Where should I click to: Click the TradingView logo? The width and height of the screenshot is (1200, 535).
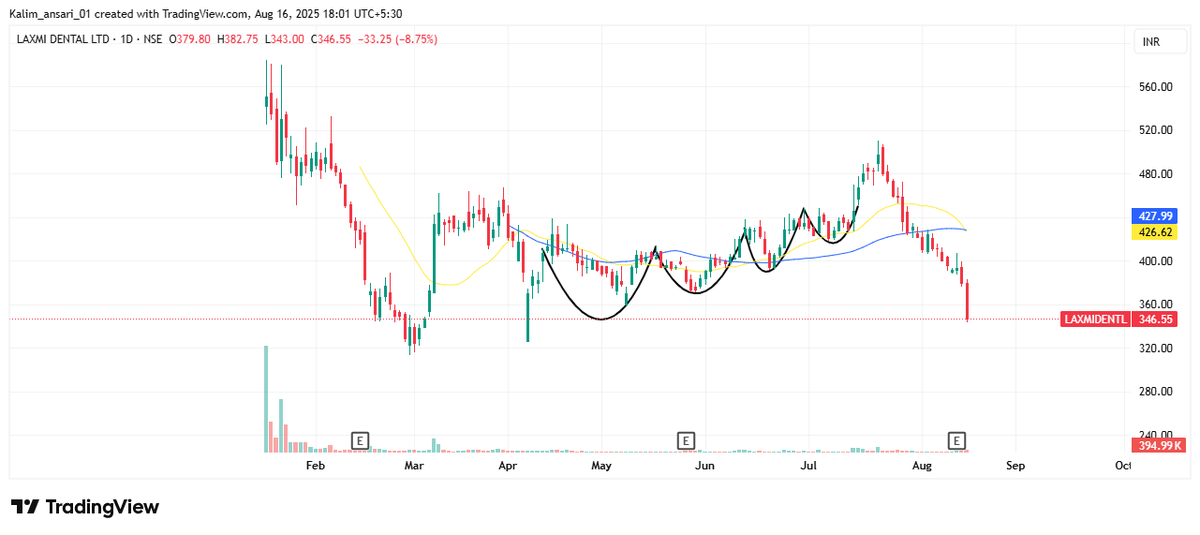point(85,507)
